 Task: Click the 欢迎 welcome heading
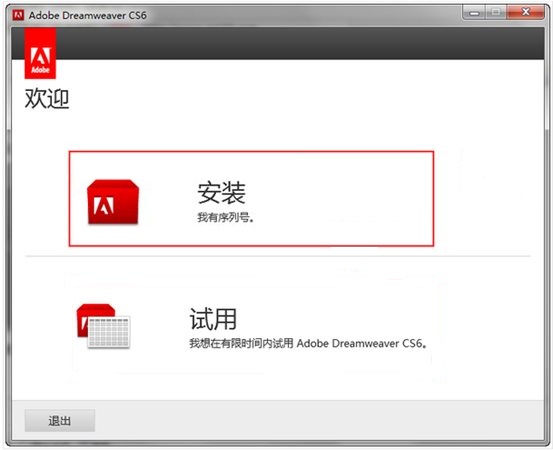point(47,98)
